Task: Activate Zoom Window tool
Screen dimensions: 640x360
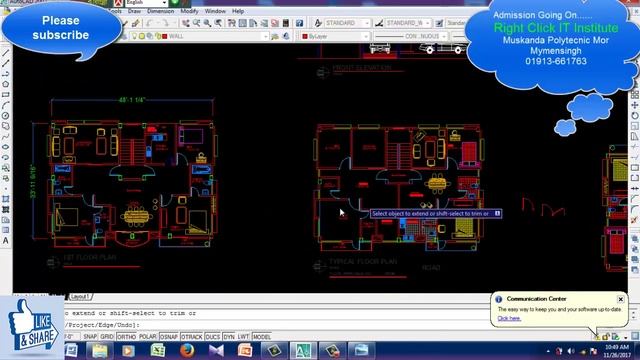Action: [208, 23]
